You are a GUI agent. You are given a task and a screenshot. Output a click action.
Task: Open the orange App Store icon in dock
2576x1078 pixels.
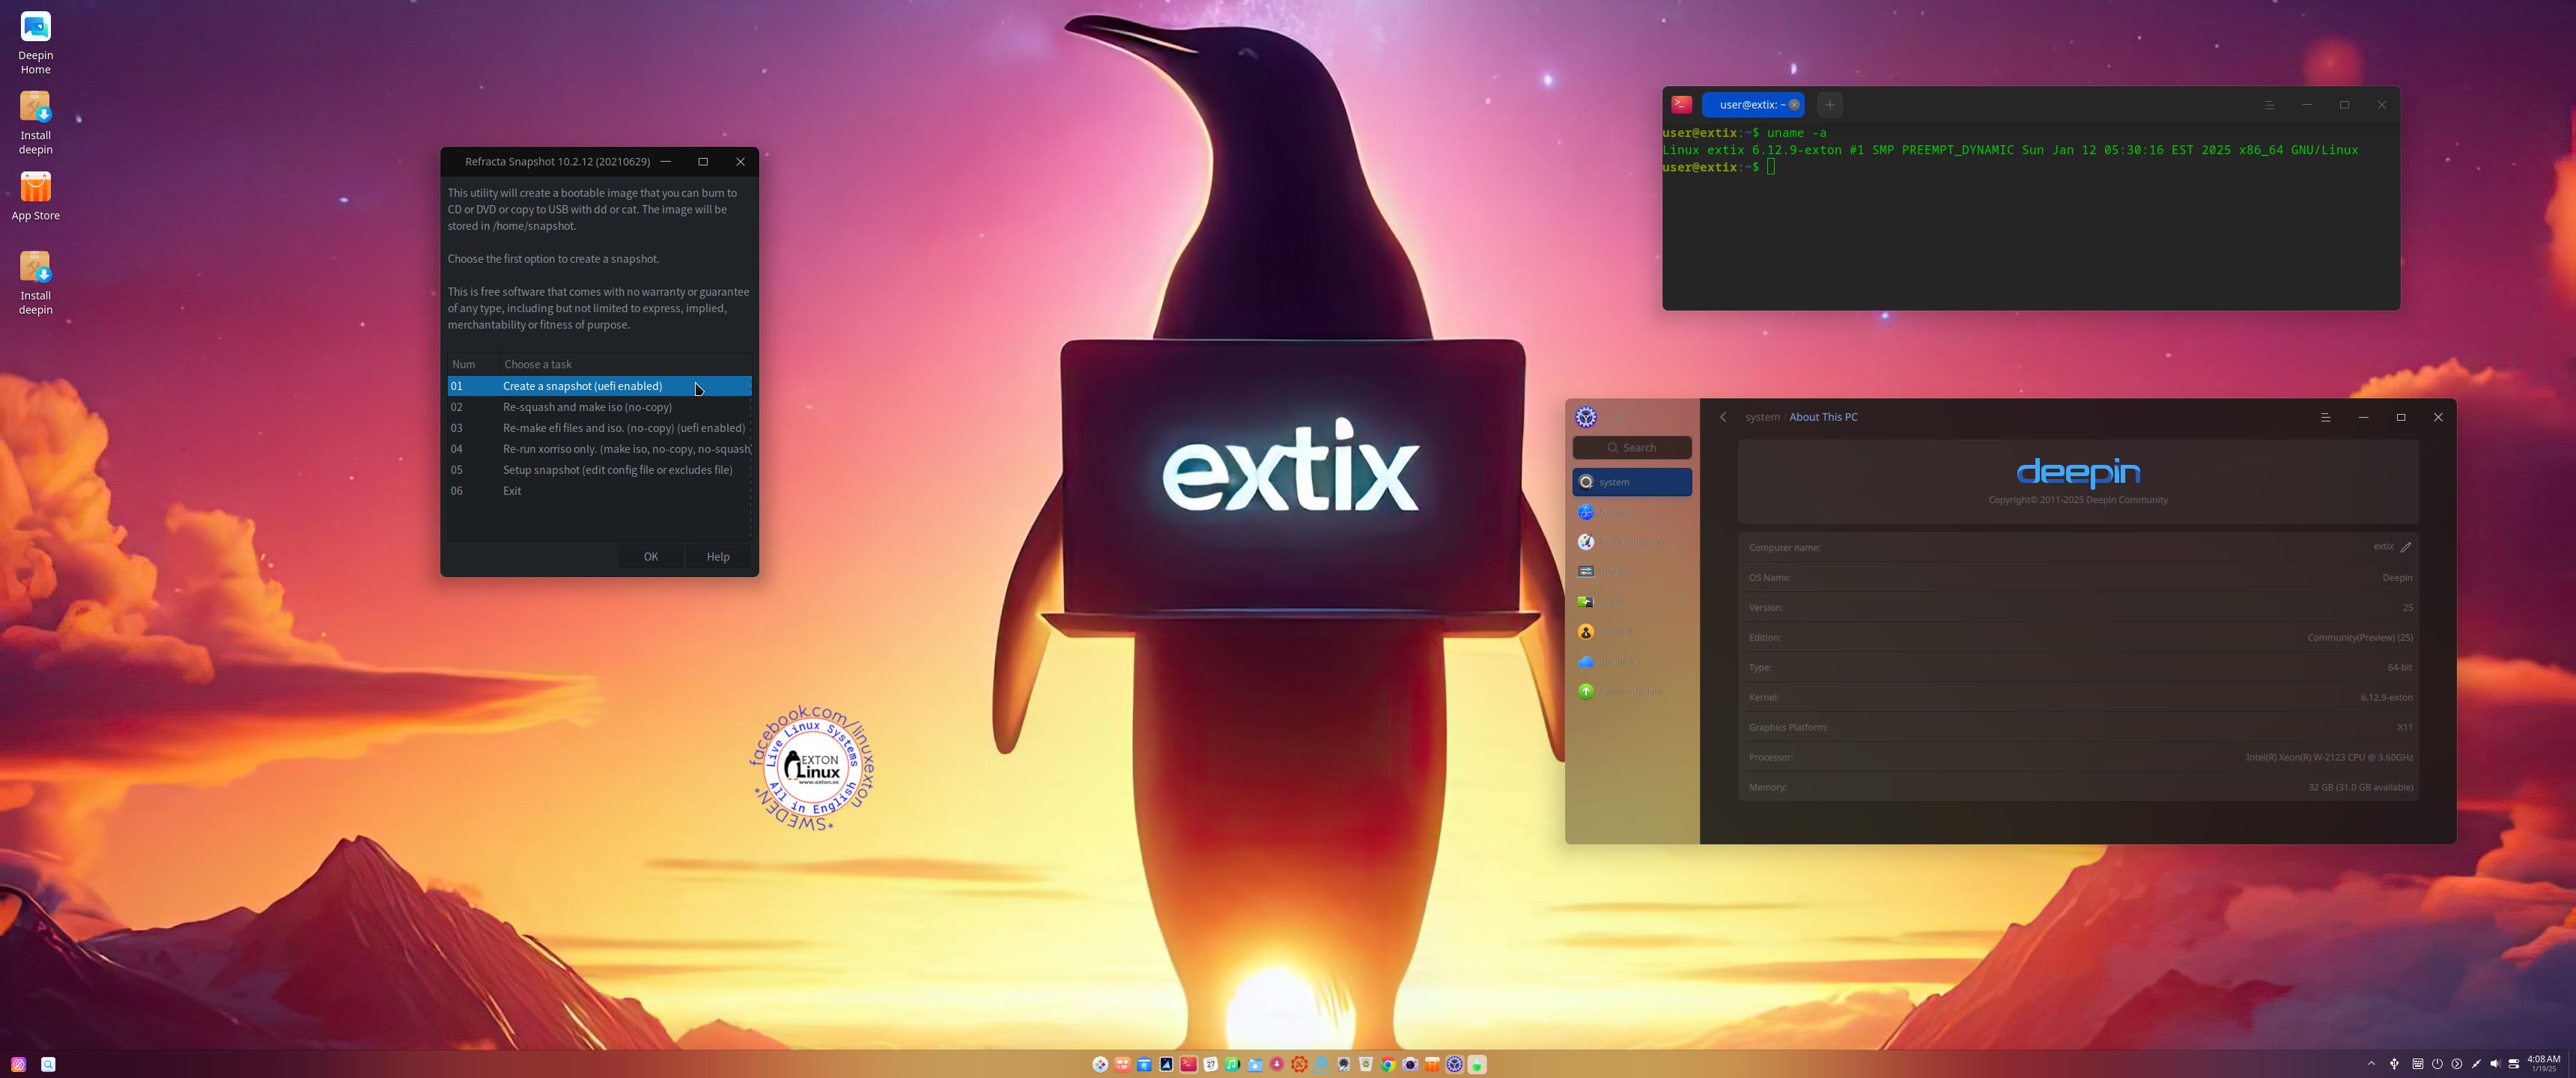coord(1432,1064)
